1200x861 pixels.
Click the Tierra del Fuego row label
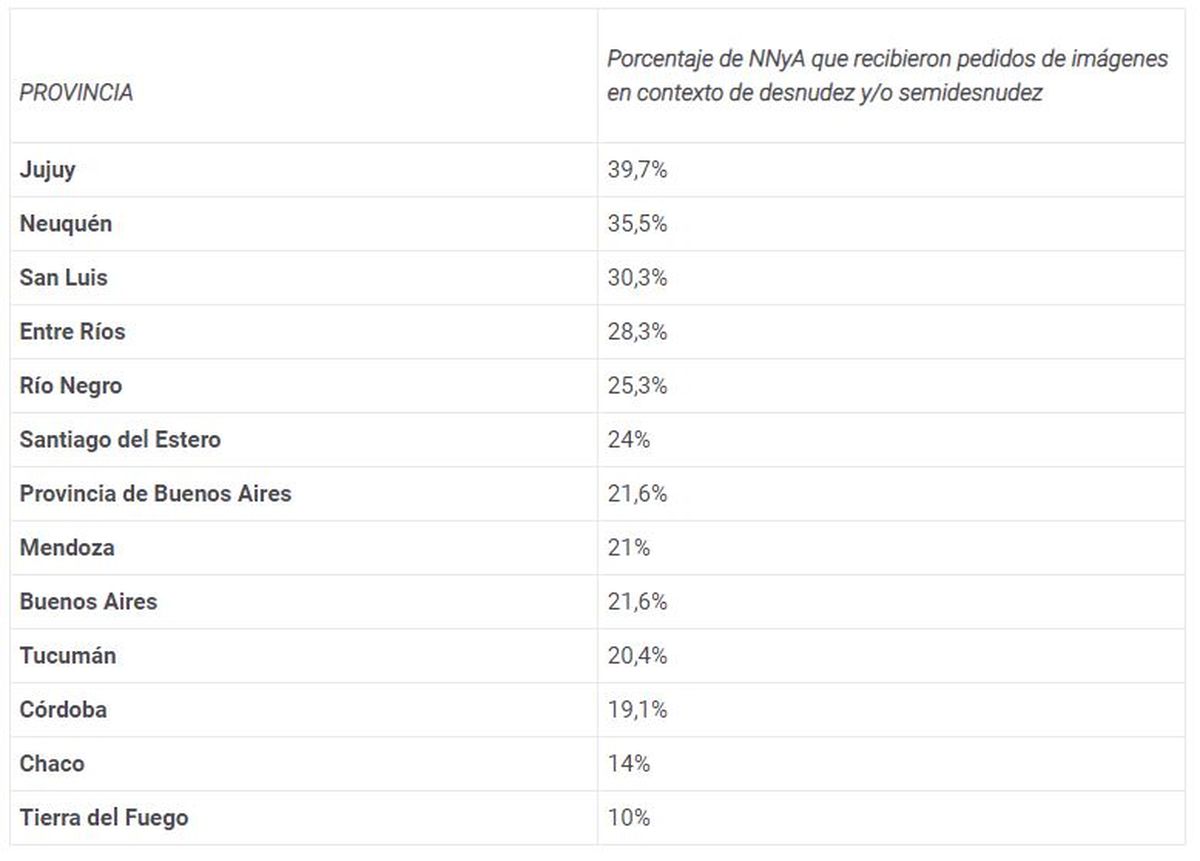click(104, 818)
